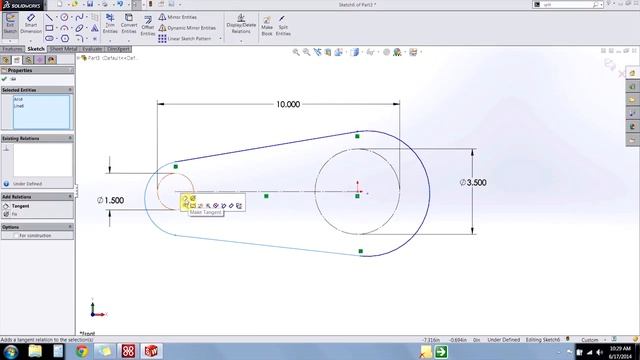The image size is (640, 360).
Task: Click Linear Sketch Pattern
Action: (x=185, y=38)
